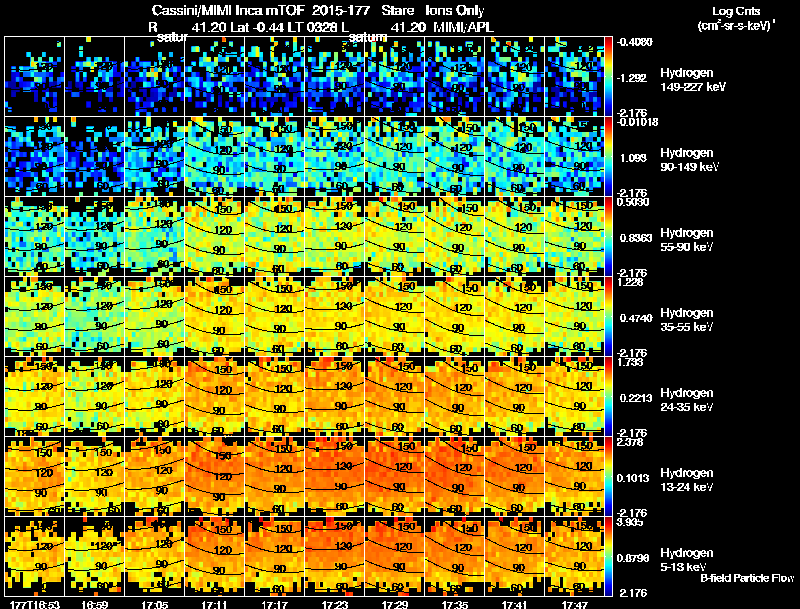Click the 'Hydrogen 55-90 keV' row label
The height and width of the screenshot is (609, 800).
(687, 240)
